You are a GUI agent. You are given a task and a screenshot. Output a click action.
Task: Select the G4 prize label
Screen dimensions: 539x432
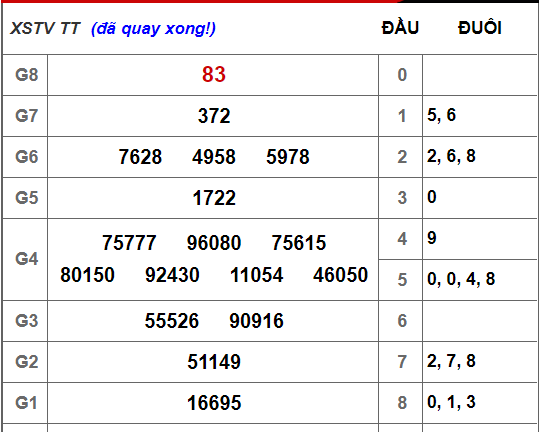(26, 259)
